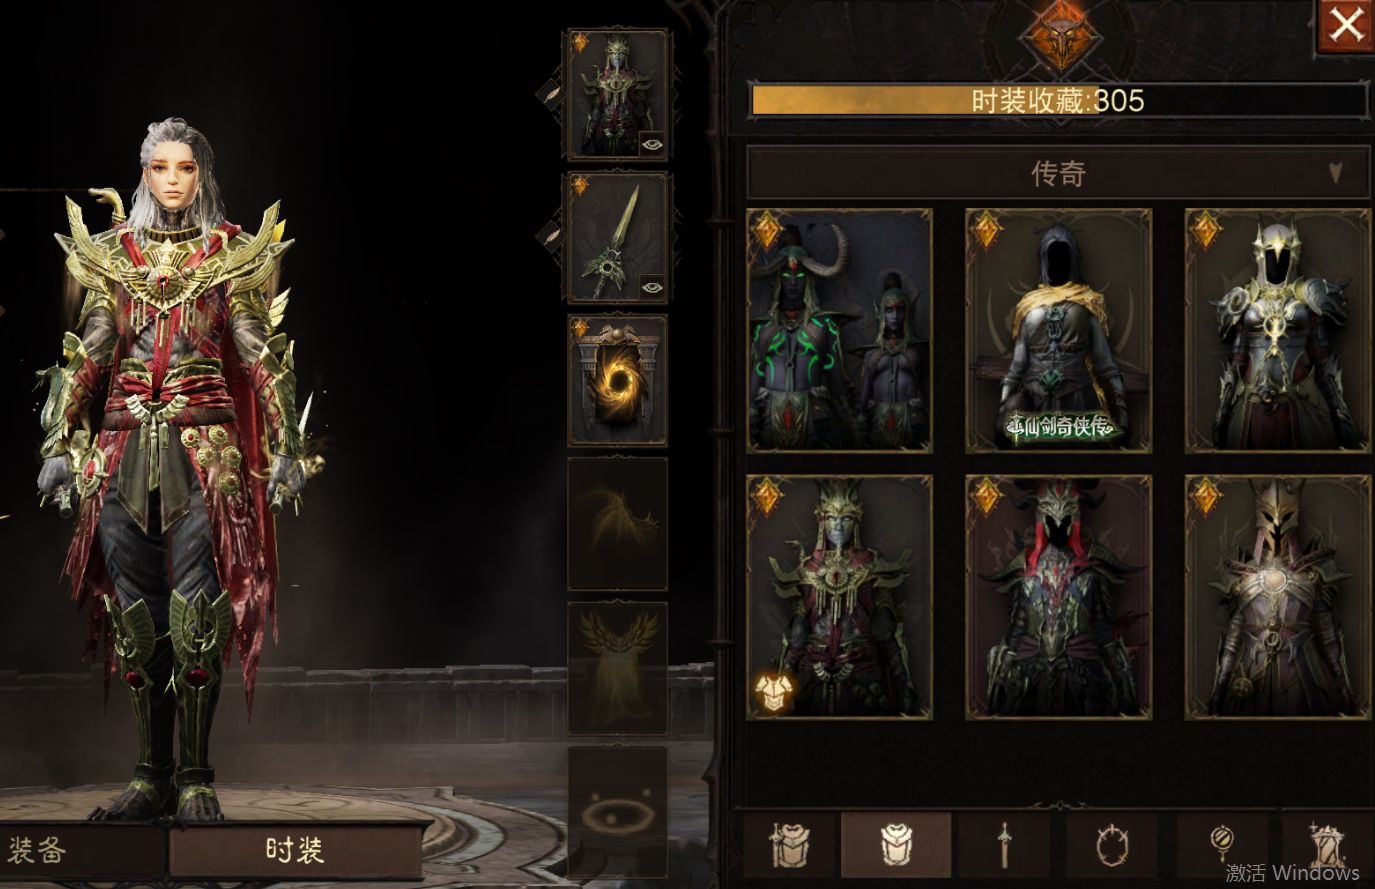This screenshot has width=1375, height=889.
Task: Toggle visibility eye on equipped armor slot
Action: (x=652, y=144)
